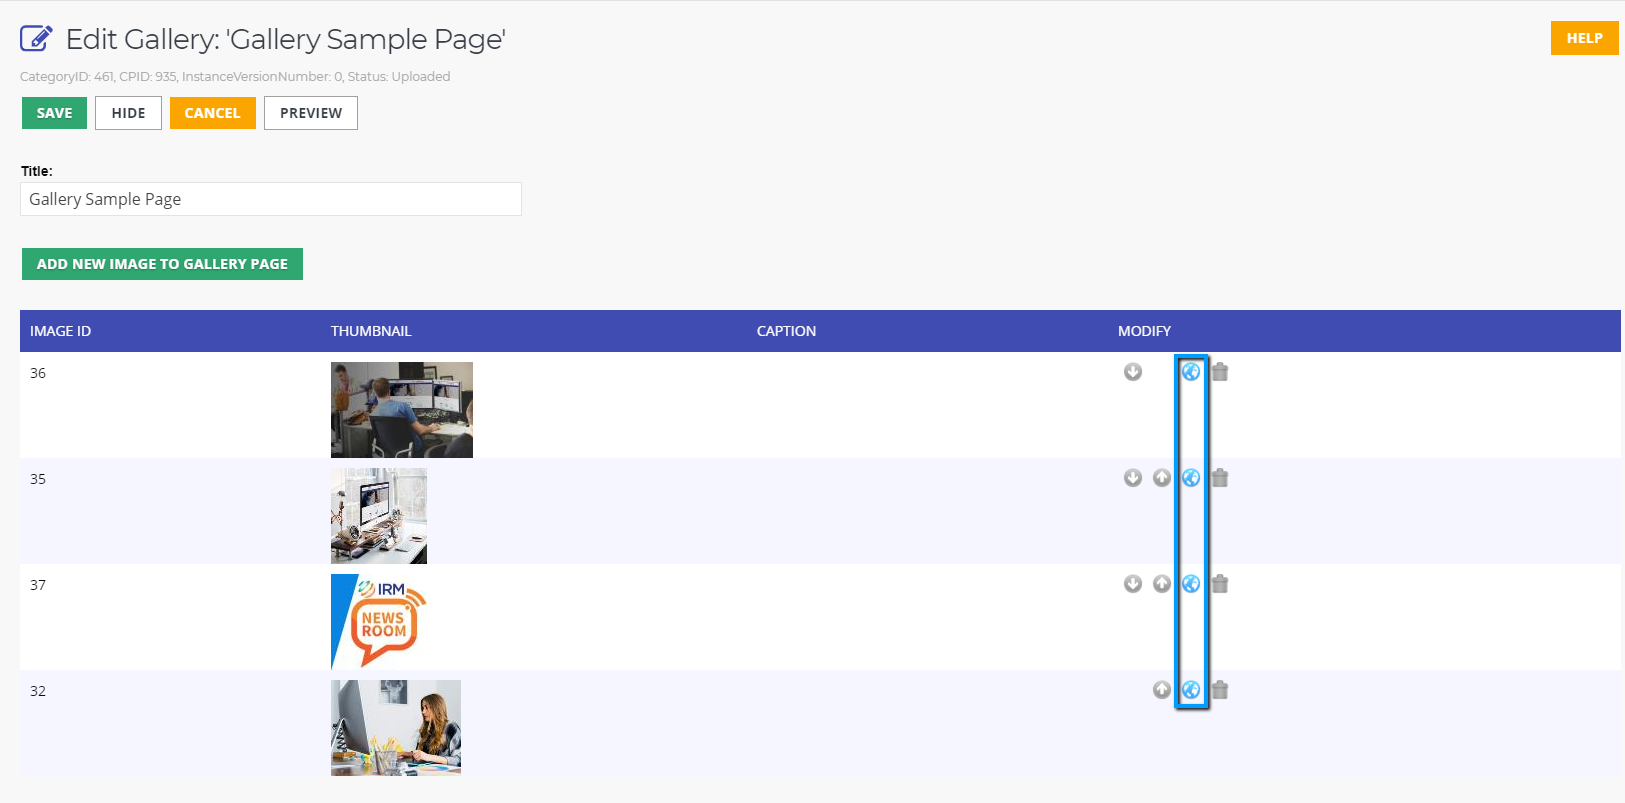Screen dimensions: 1625x803
Task: Click the Image ID column header
Action: coord(60,331)
